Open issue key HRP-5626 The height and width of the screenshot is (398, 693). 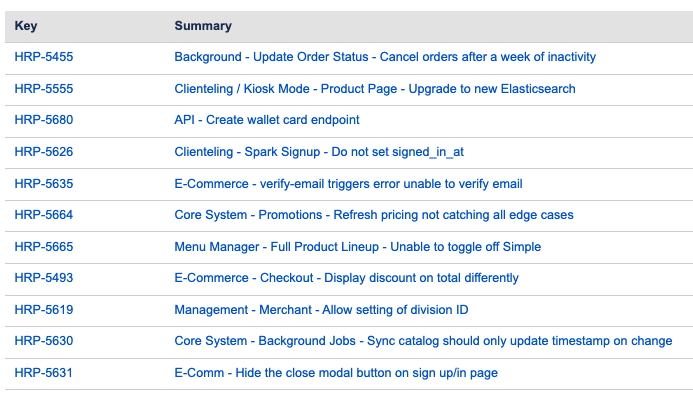(44, 152)
